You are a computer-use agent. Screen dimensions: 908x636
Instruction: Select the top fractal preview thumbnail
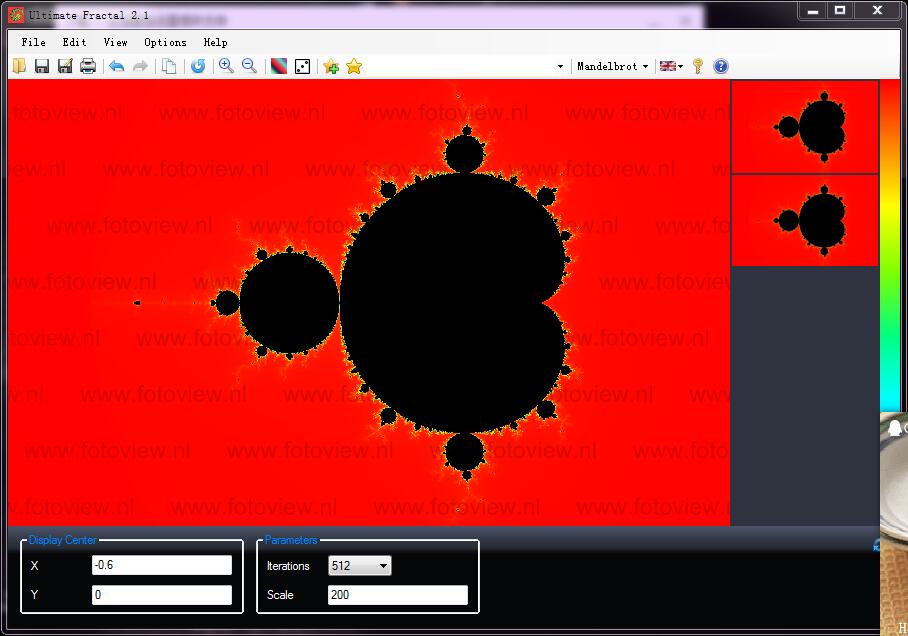coord(804,126)
